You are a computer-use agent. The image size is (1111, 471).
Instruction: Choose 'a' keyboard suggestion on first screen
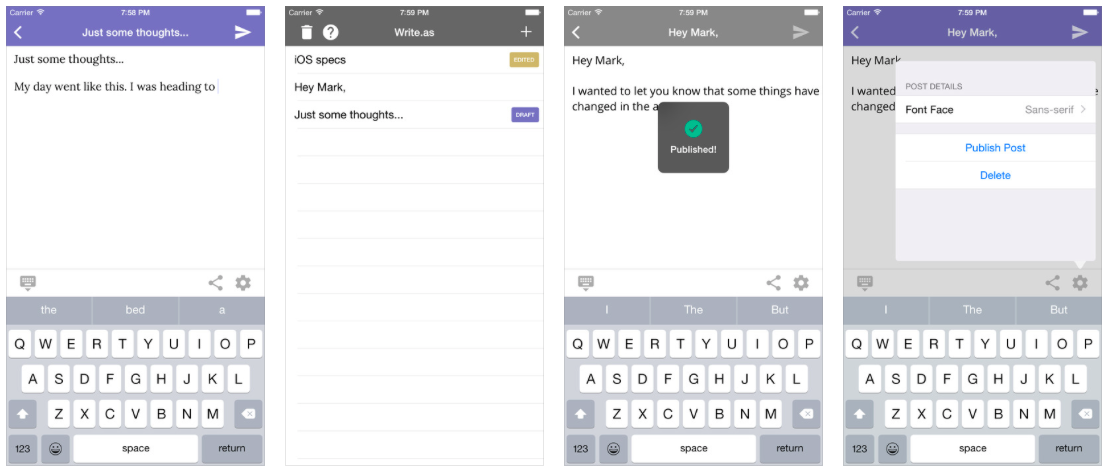(x=222, y=310)
